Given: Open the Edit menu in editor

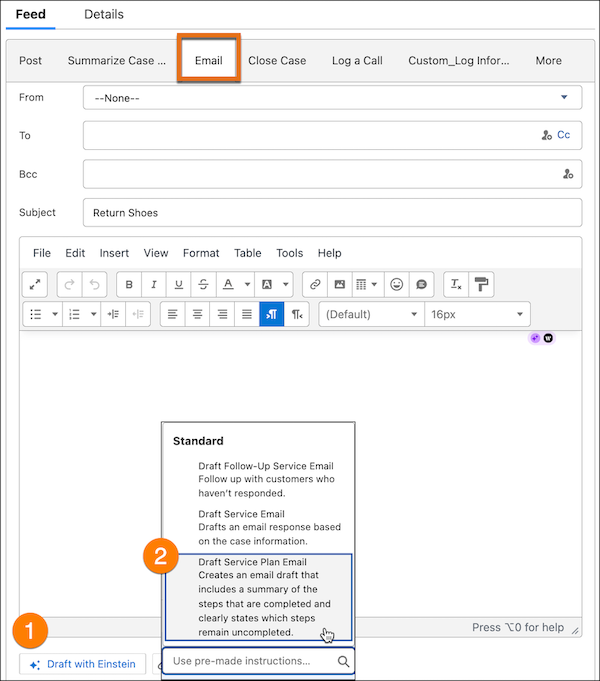Looking at the screenshot, I should 75,253.
